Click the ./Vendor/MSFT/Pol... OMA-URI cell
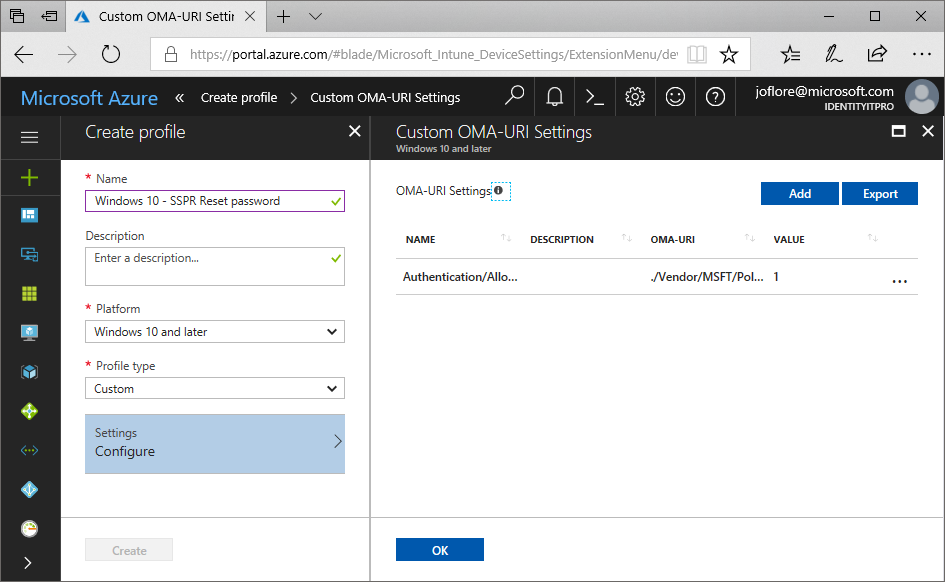Image resolution: width=945 pixels, height=582 pixels. 707,277
